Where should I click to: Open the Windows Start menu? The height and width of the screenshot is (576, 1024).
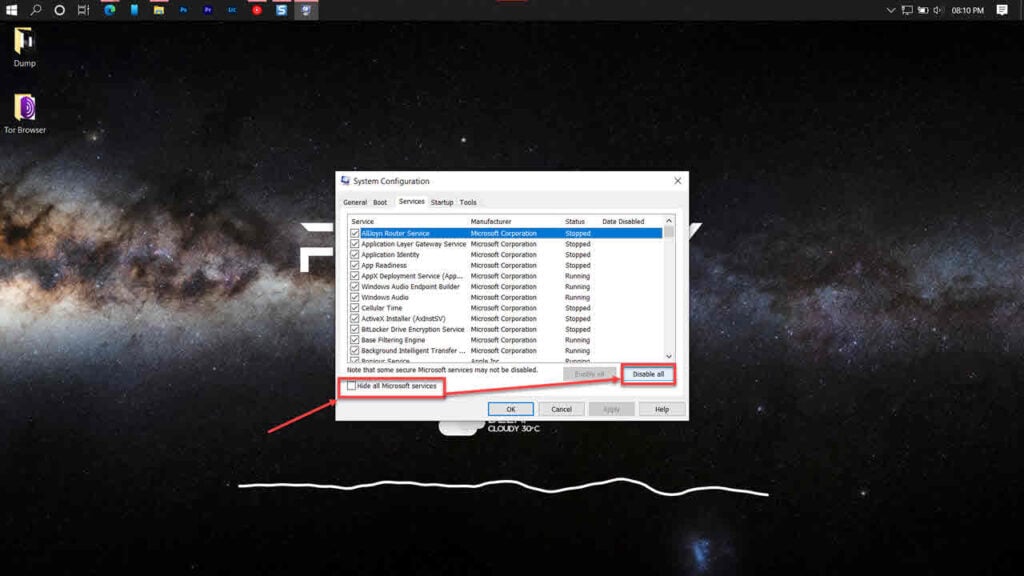point(11,10)
